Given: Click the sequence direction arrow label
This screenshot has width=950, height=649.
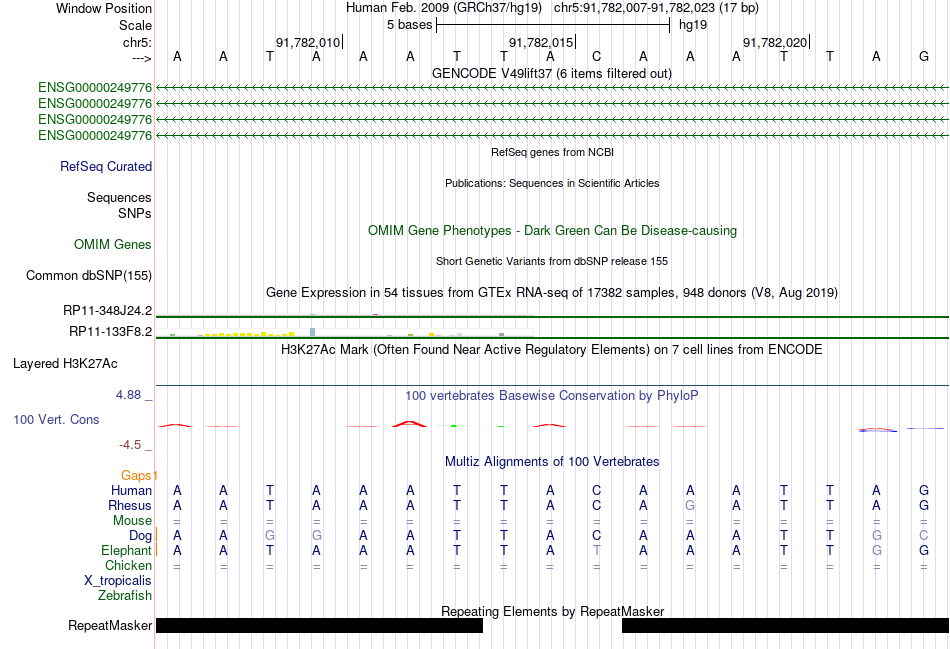Looking at the screenshot, I should [141, 58].
